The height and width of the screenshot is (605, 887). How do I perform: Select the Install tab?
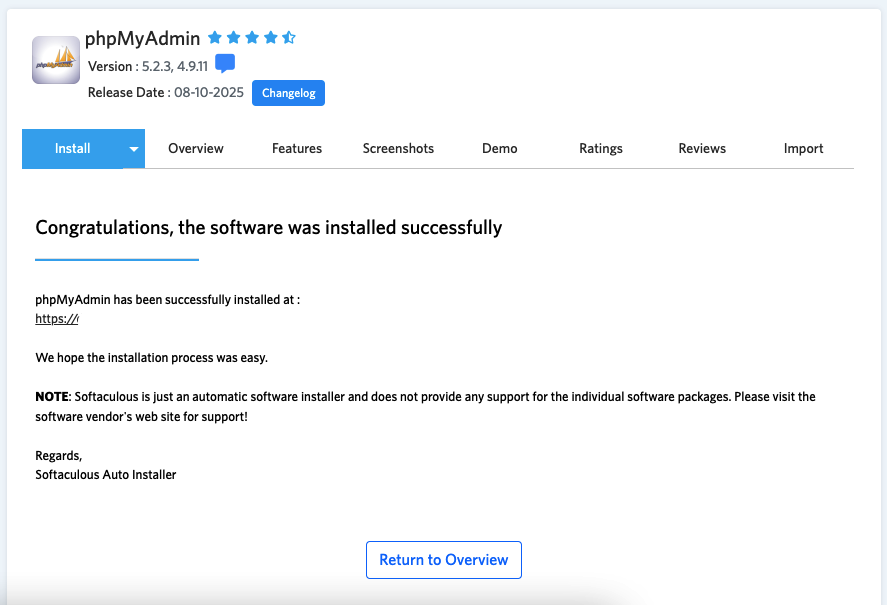pyautogui.click(x=72, y=149)
